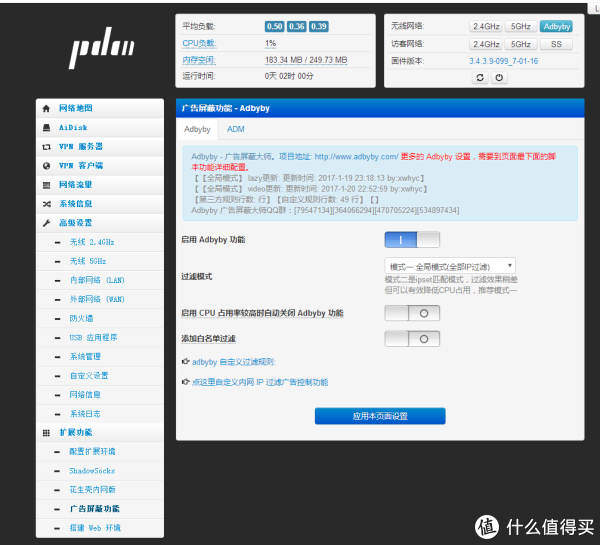The width and height of the screenshot is (600, 545).
Task: Click the grid icon beside 扩展功能
Action: 46,433
